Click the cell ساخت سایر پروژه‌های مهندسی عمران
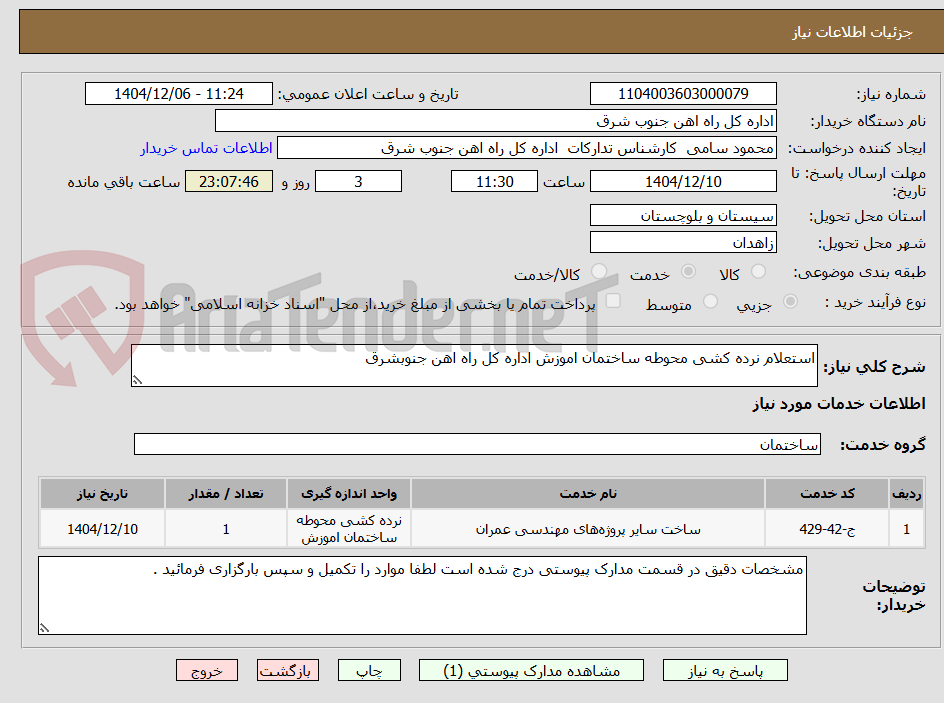This screenshot has width=944, height=703. coord(588,528)
